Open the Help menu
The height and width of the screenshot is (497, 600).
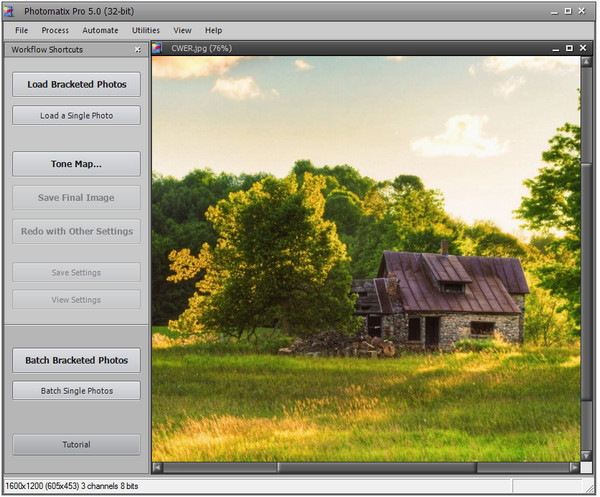(x=213, y=30)
